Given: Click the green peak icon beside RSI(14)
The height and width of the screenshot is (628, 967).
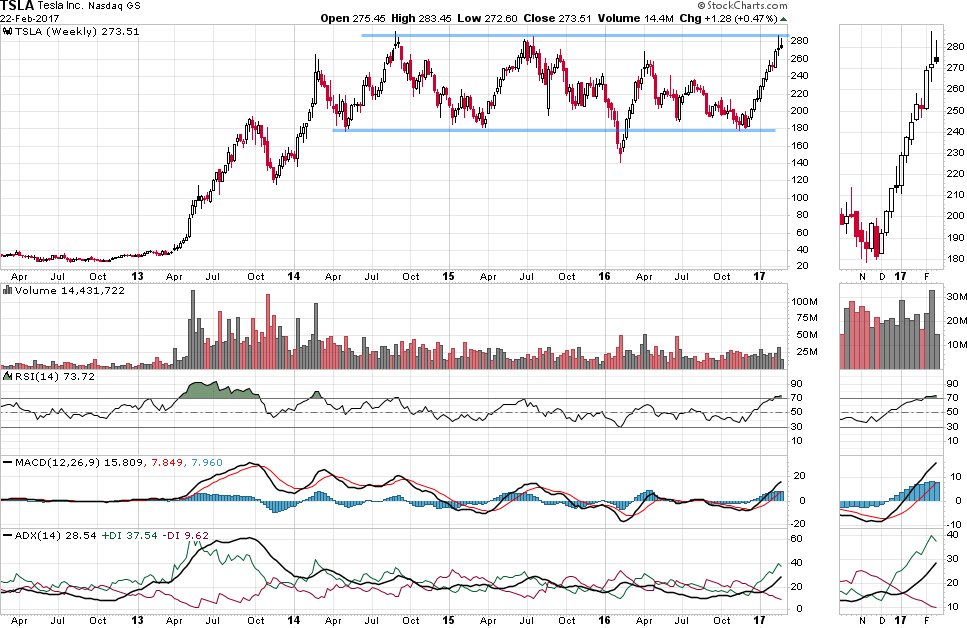Looking at the screenshot, I should 7,376.
